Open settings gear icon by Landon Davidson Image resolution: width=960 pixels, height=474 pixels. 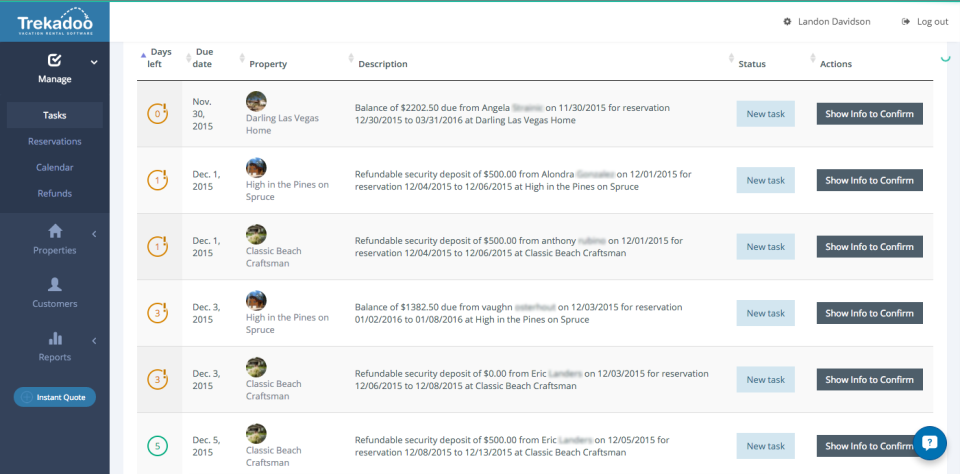coord(787,21)
